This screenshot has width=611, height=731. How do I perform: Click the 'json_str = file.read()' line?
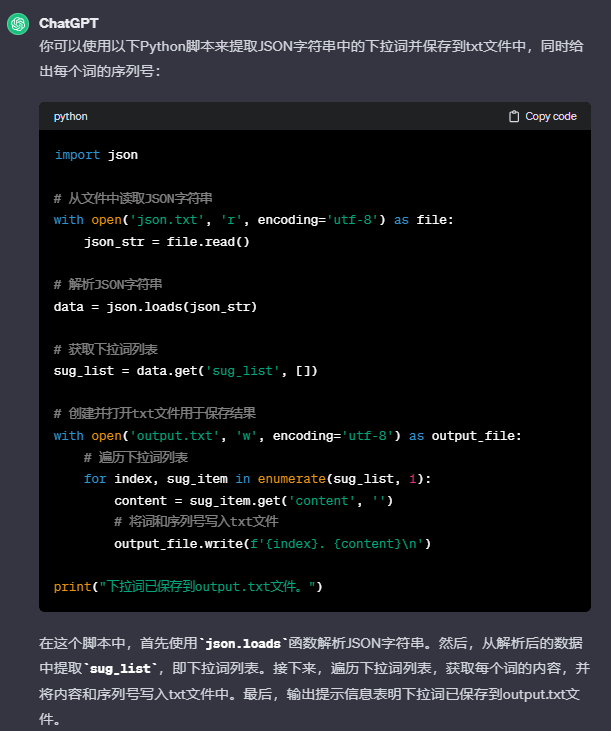(167, 241)
